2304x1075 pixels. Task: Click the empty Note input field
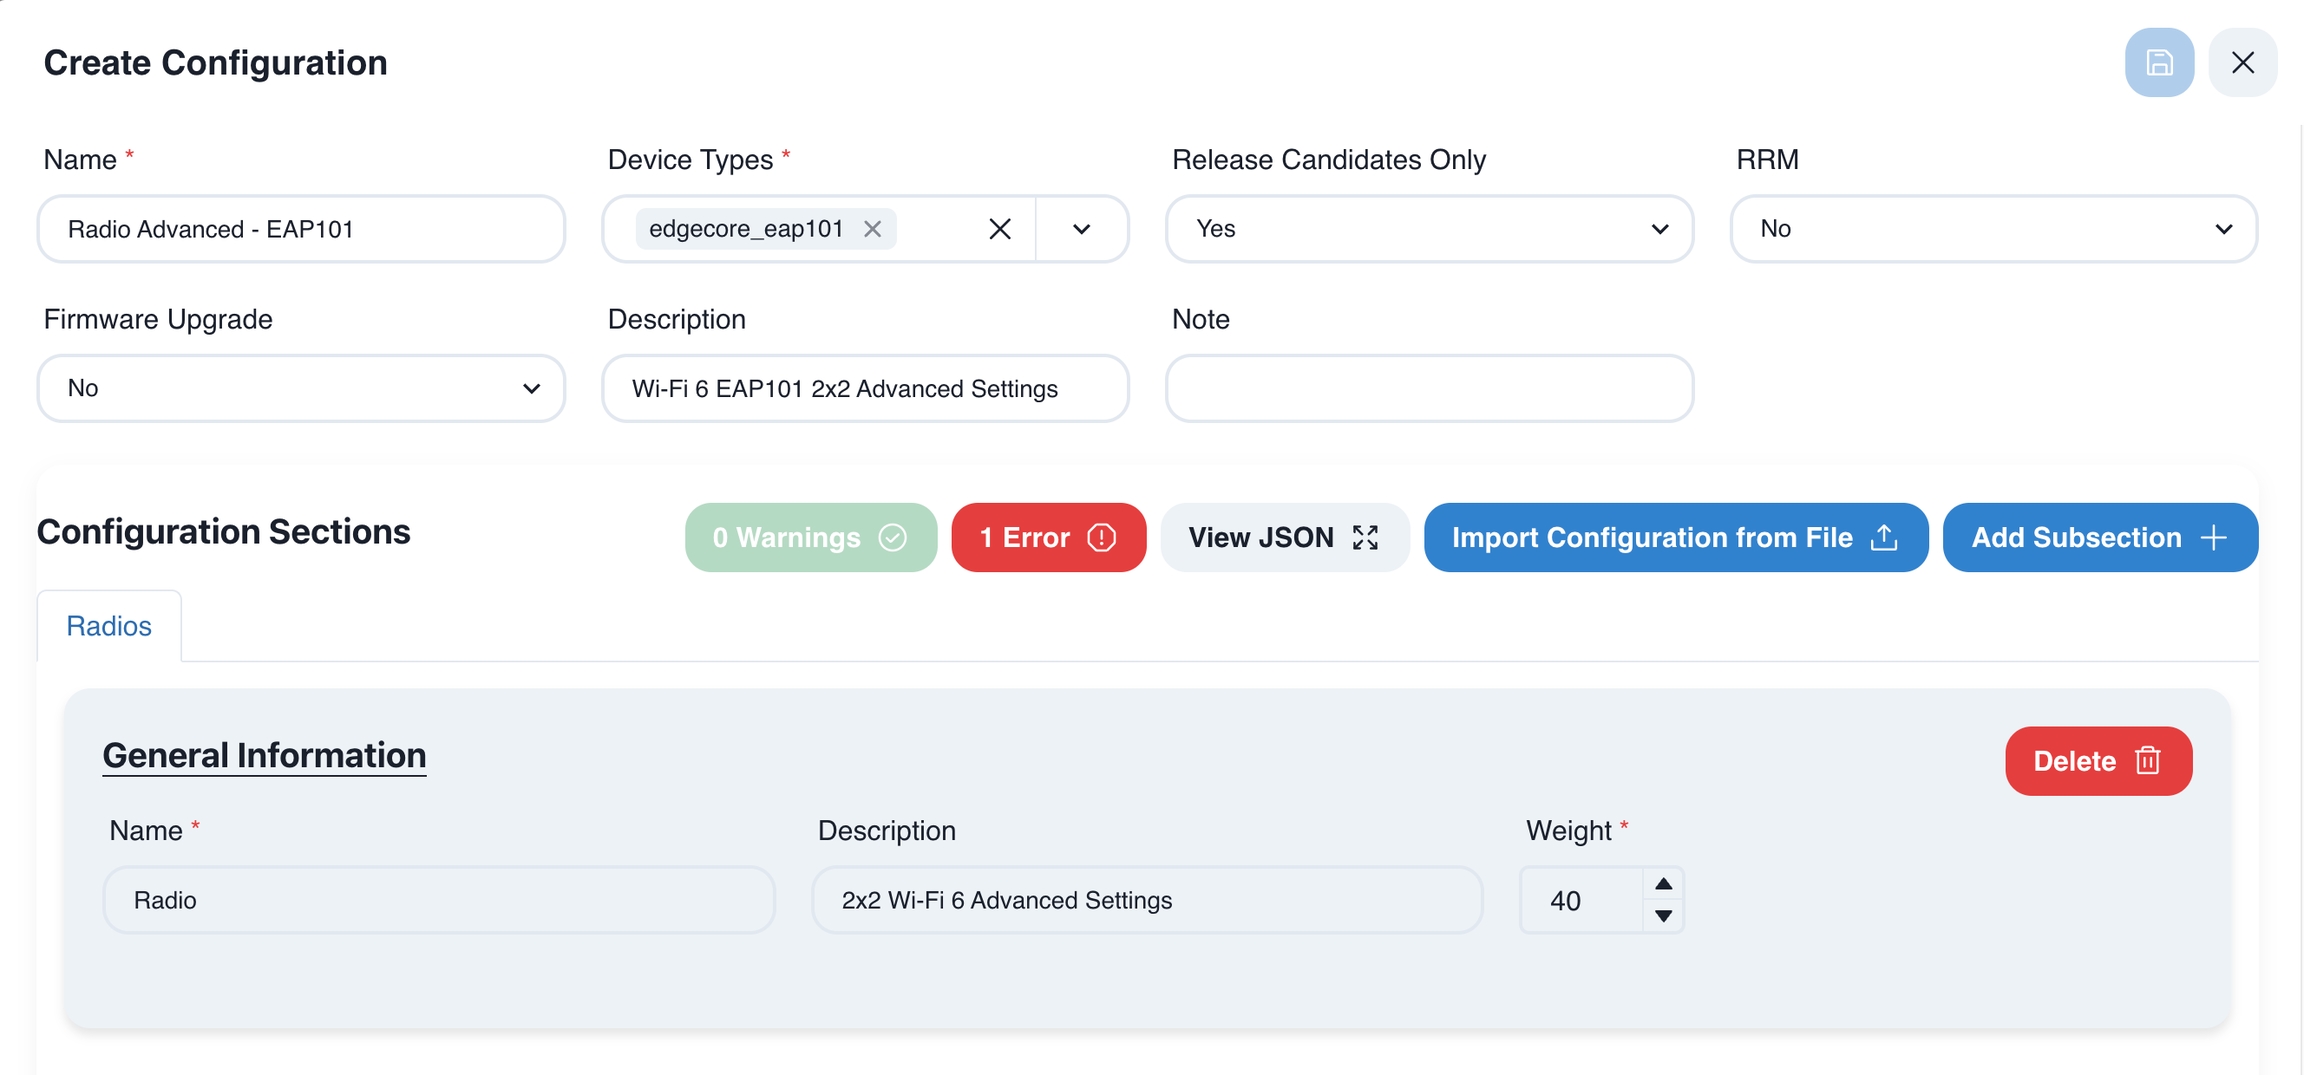point(1428,388)
